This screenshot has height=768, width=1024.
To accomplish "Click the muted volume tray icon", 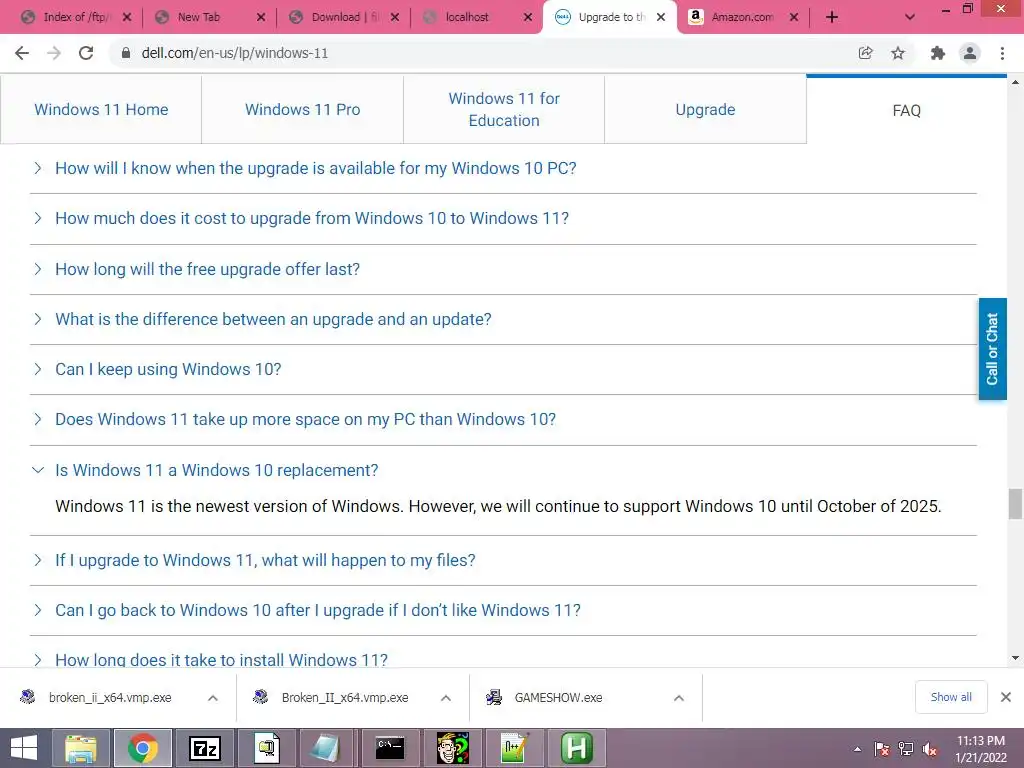I will click(x=930, y=749).
